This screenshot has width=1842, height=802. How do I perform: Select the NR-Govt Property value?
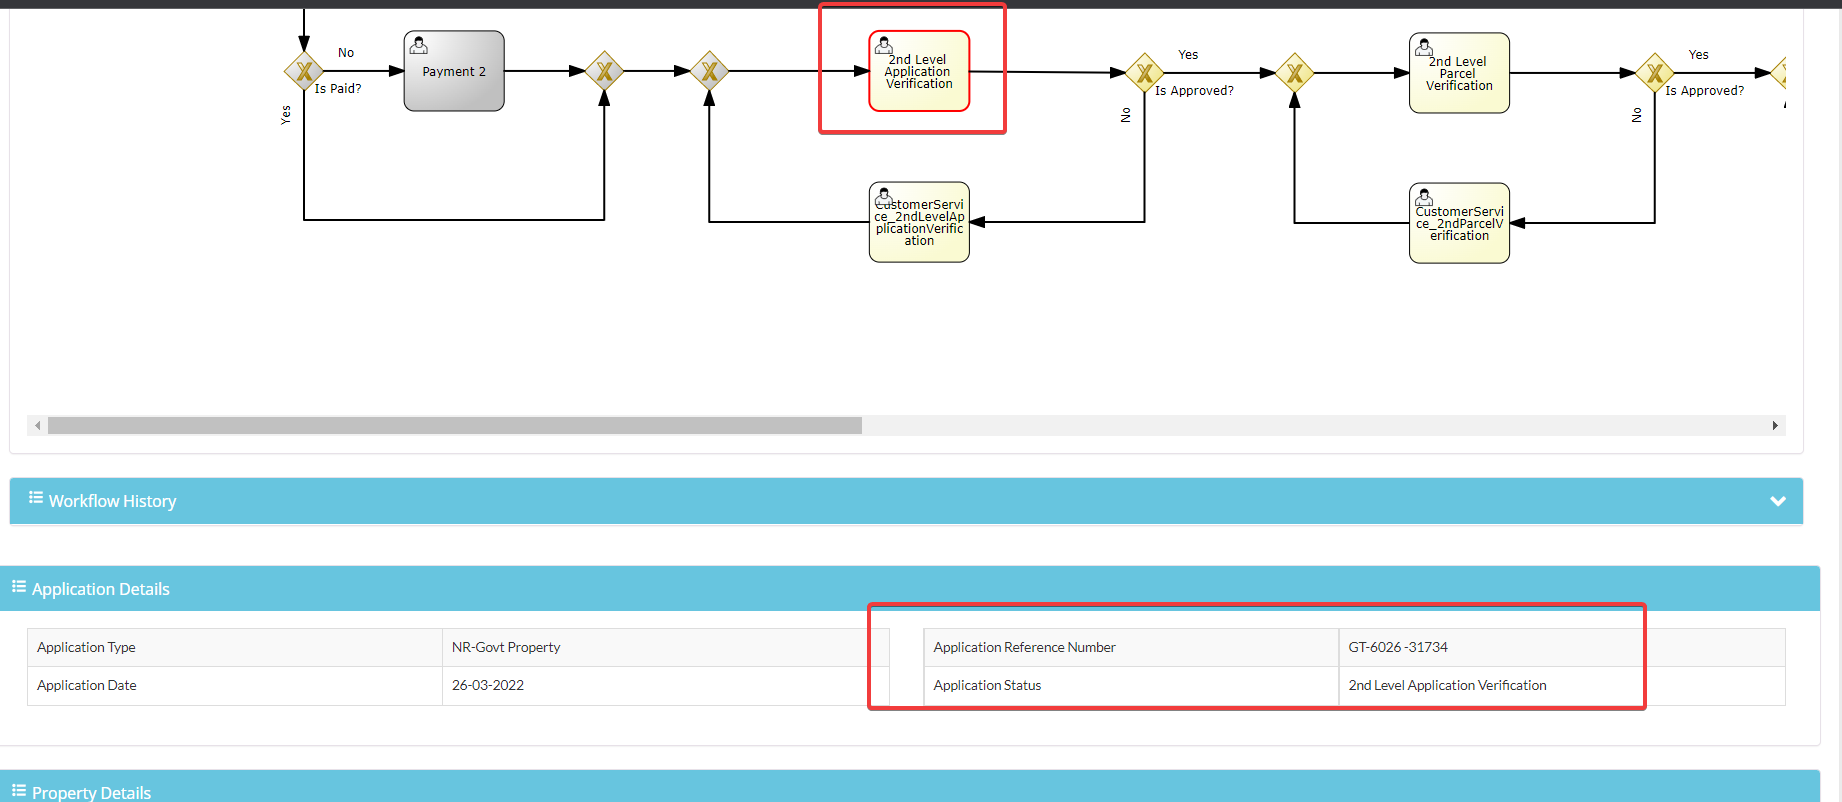[506, 648]
